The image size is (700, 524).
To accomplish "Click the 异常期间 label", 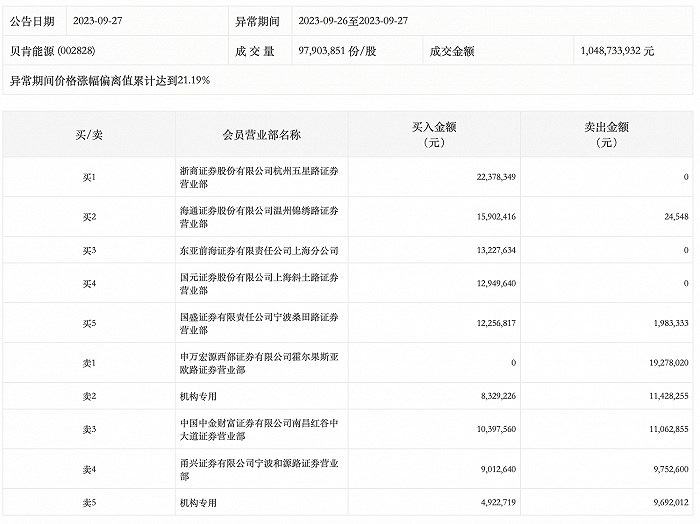I will [x=257, y=21].
